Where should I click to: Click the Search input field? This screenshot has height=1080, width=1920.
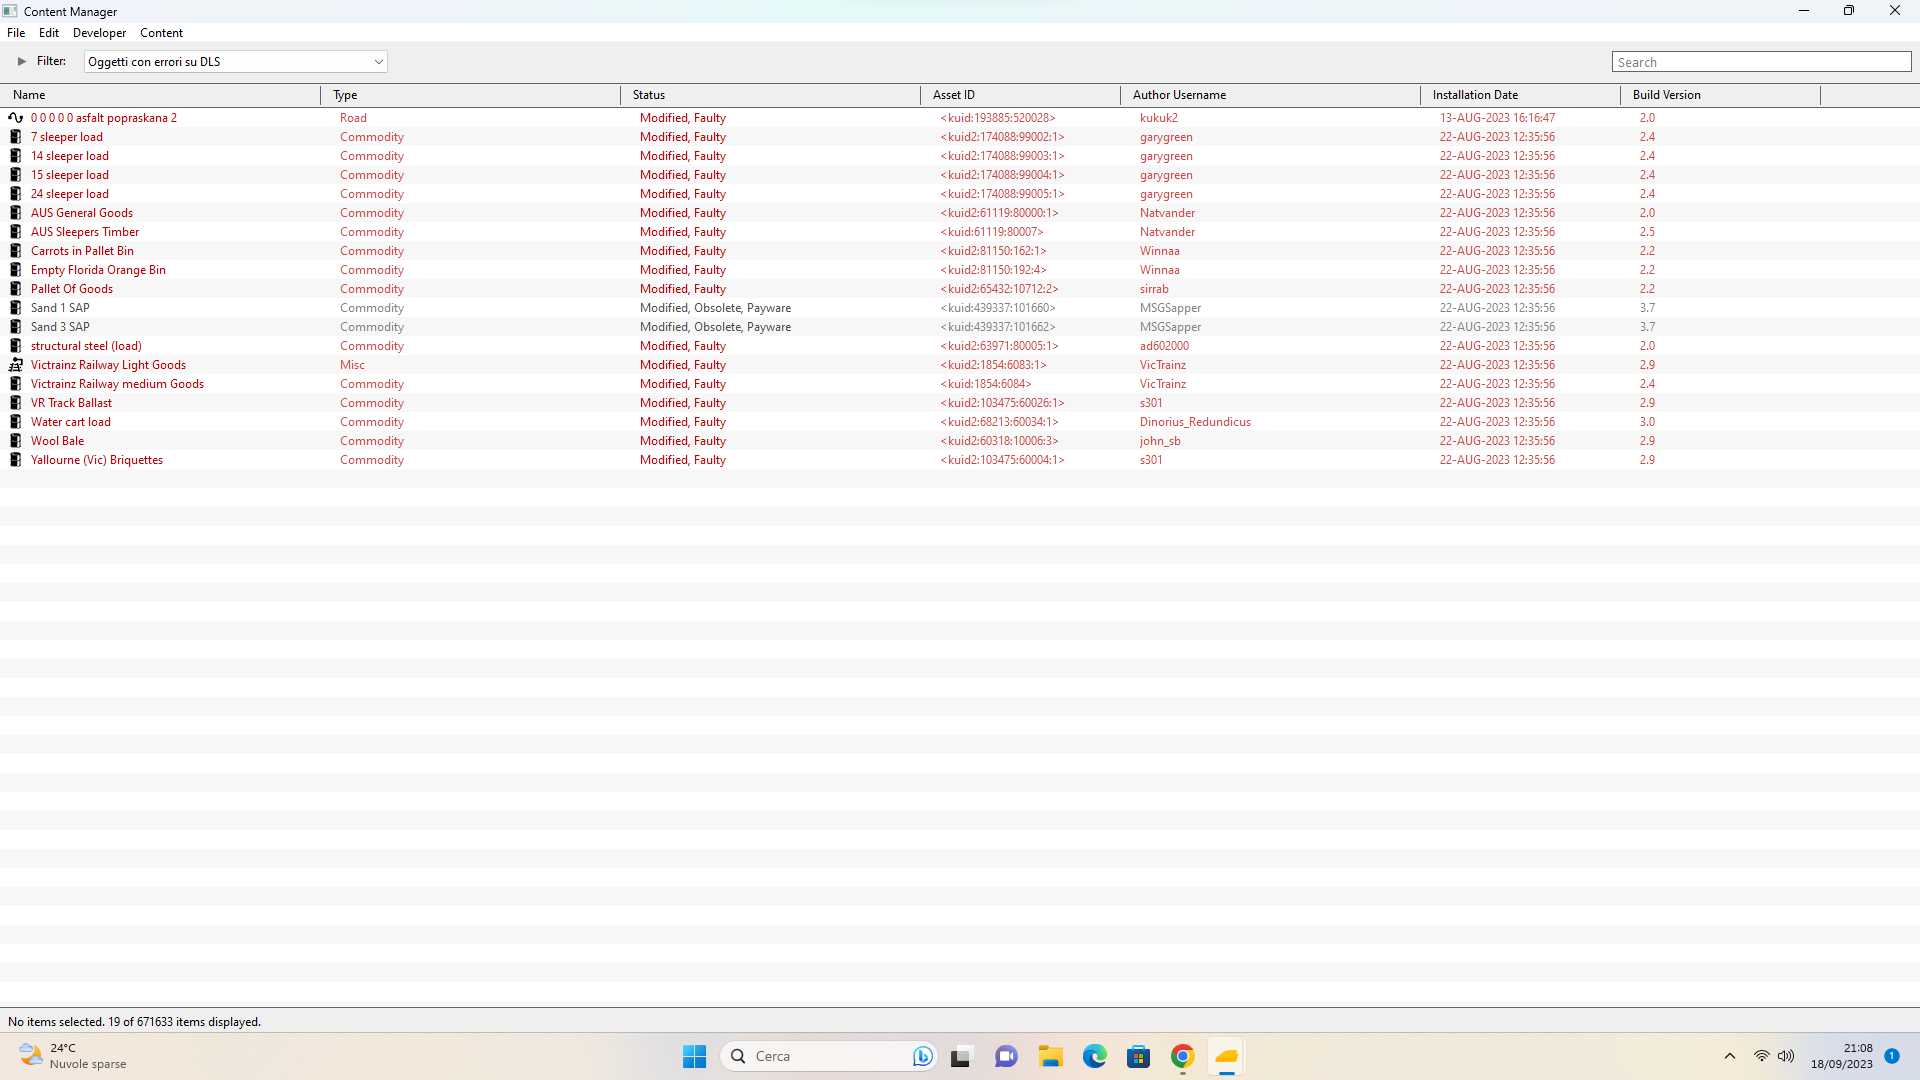pos(1761,62)
